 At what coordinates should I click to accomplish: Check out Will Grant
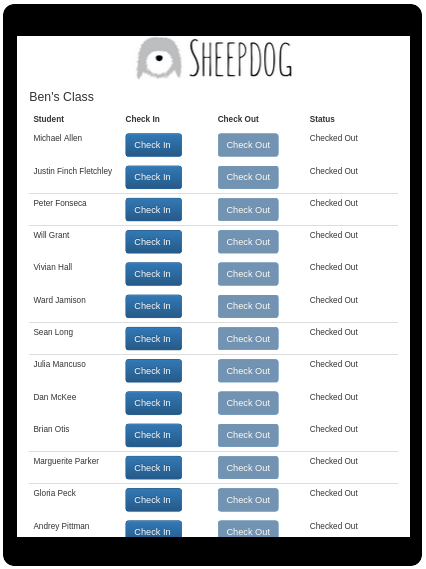coord(248,242)
